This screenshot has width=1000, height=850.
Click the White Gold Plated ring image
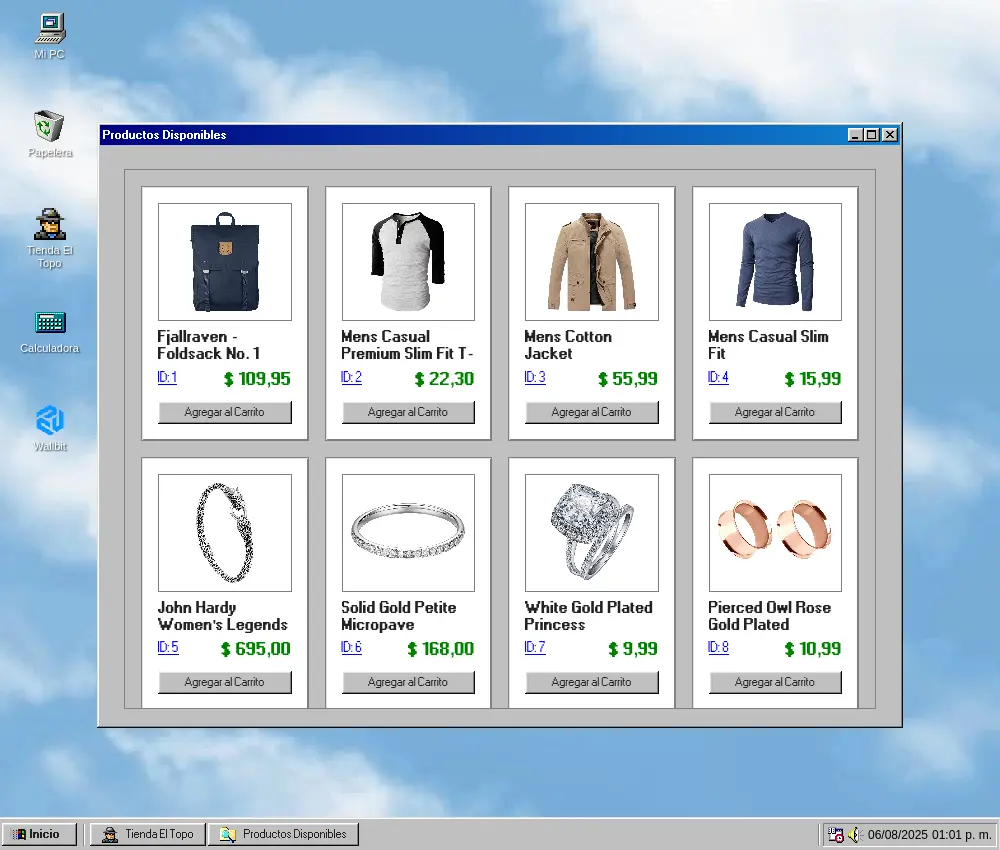pyautogui.click(x=591, y=532)
